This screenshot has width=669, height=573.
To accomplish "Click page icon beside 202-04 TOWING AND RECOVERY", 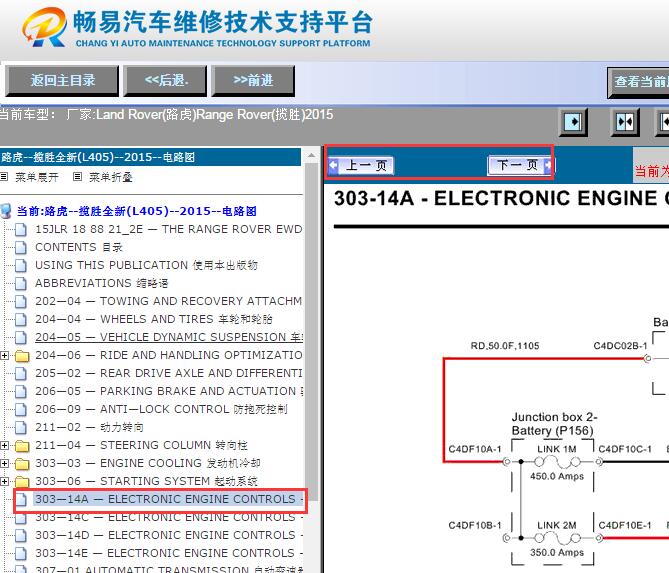I will pyautogui.click(x=20, y=301).
